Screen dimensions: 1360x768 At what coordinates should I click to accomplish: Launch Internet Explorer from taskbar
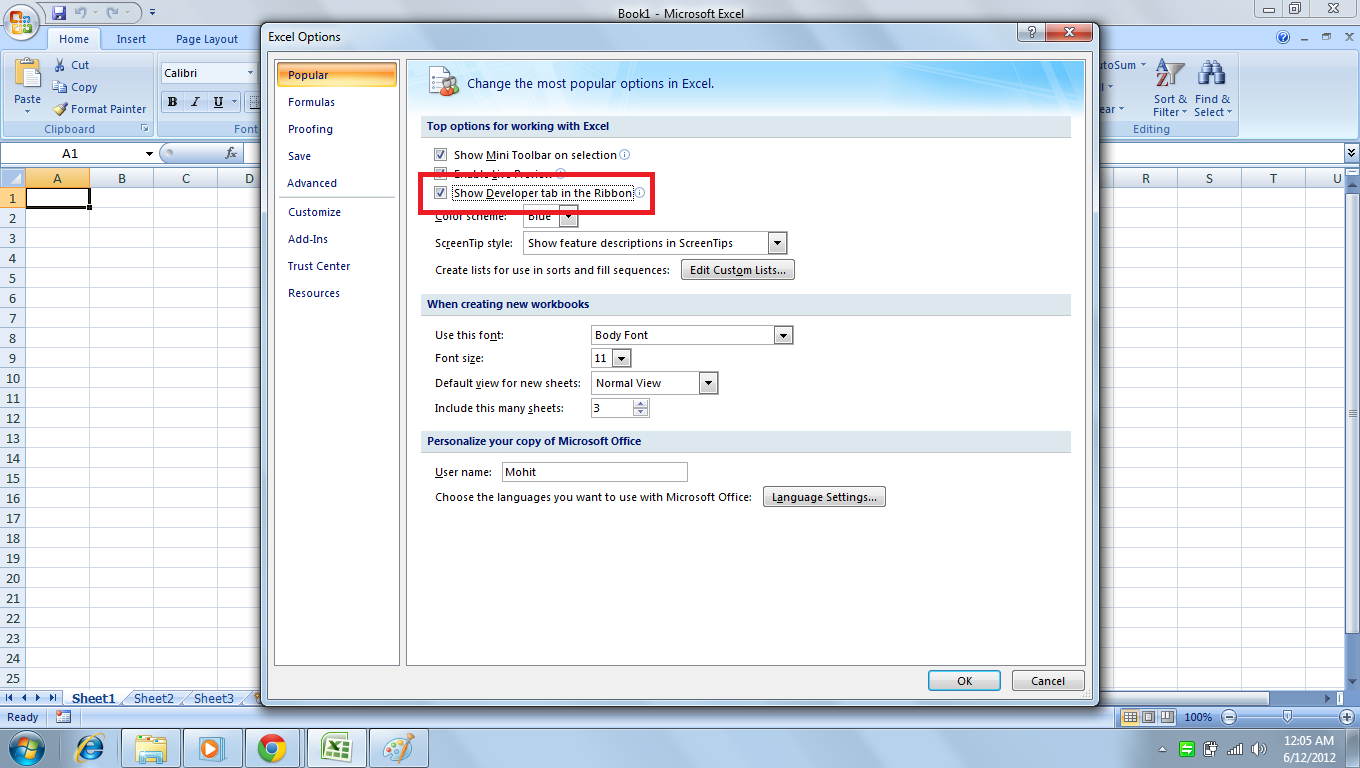pyautogui.click(x=91, y=748)
